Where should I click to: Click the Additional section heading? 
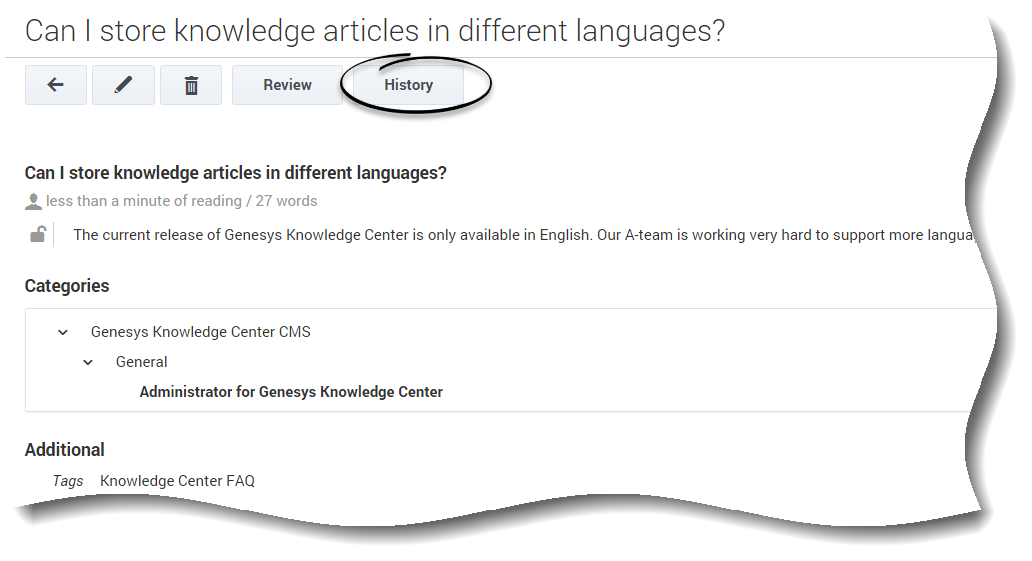coord(64,450)
